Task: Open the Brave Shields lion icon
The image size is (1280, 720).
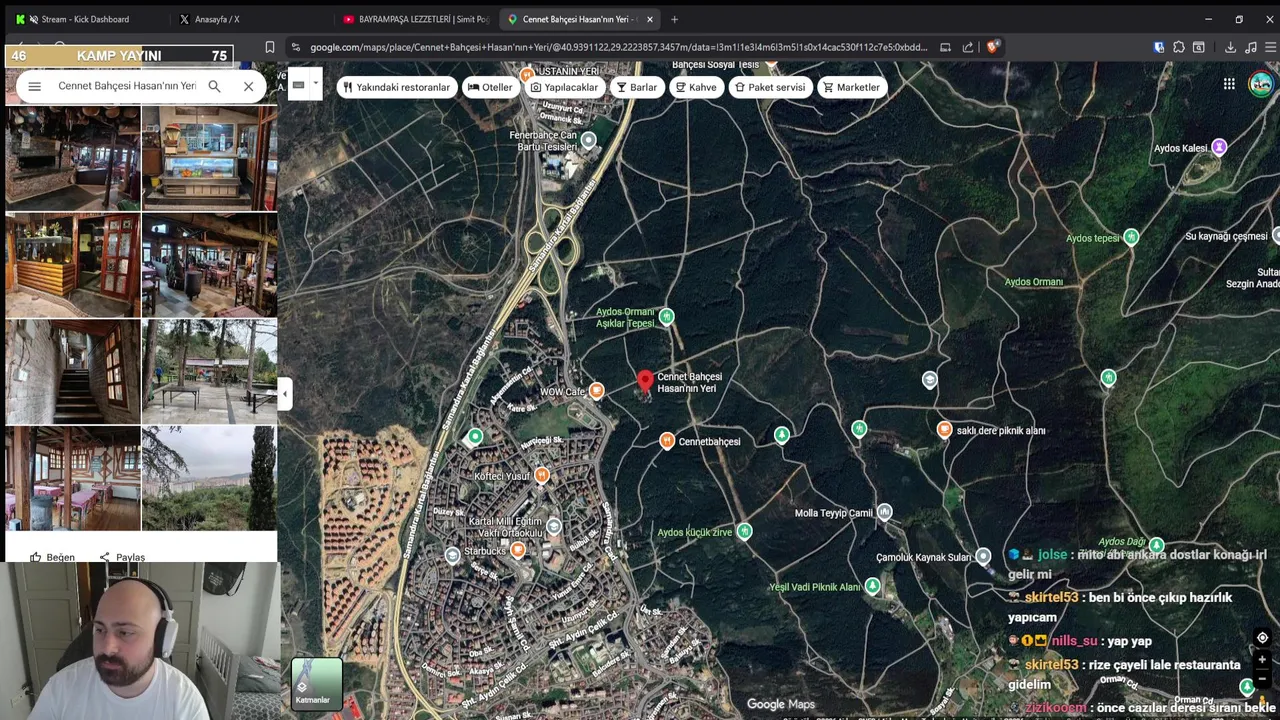Action: point(992,47)
